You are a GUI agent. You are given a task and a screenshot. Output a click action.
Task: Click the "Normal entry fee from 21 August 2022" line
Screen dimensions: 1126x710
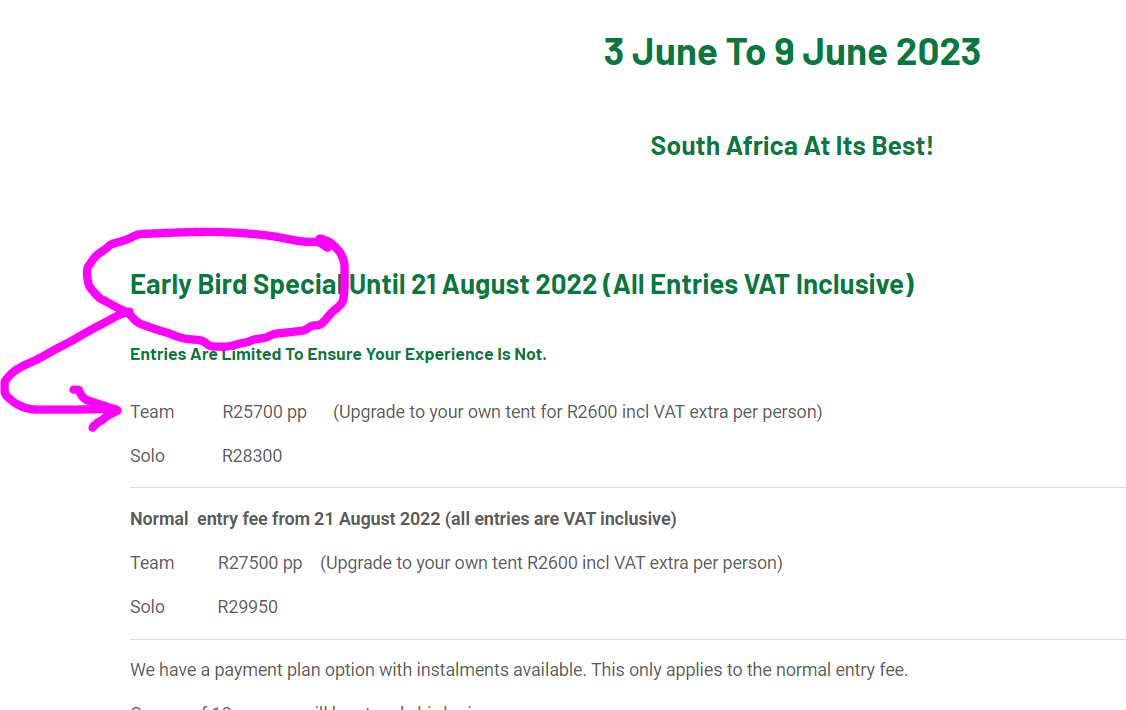[x=403, y=519]
